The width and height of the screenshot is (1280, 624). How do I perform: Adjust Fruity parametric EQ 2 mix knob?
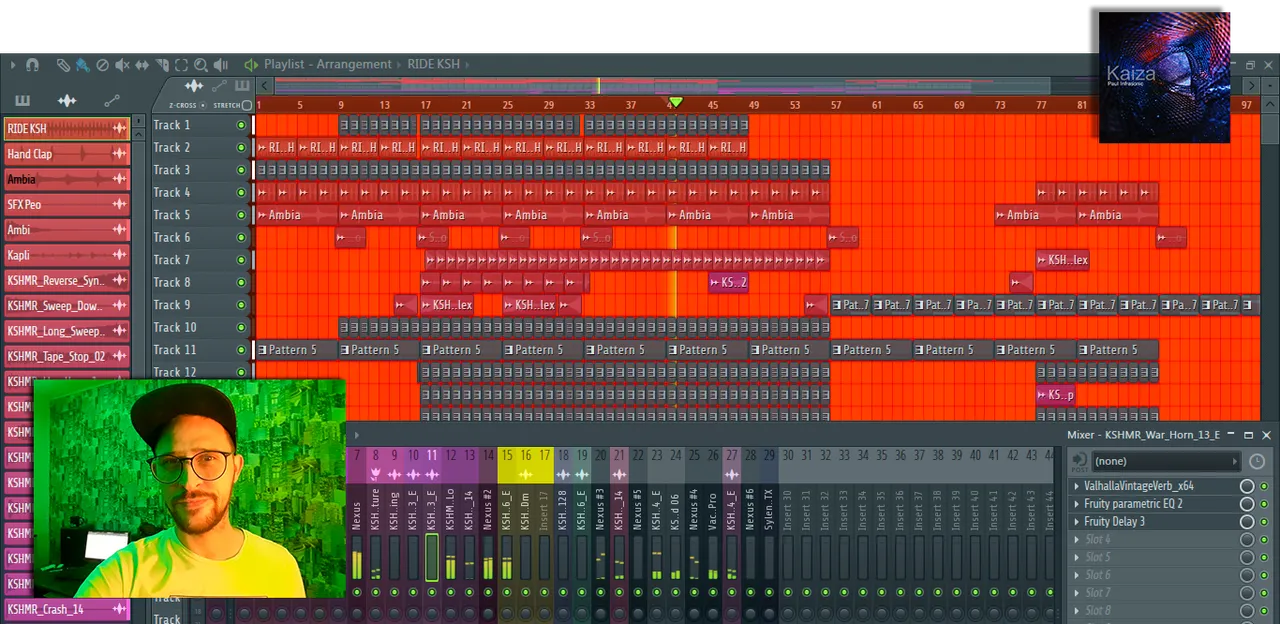pyautogui.click(x=1247, y=504)
